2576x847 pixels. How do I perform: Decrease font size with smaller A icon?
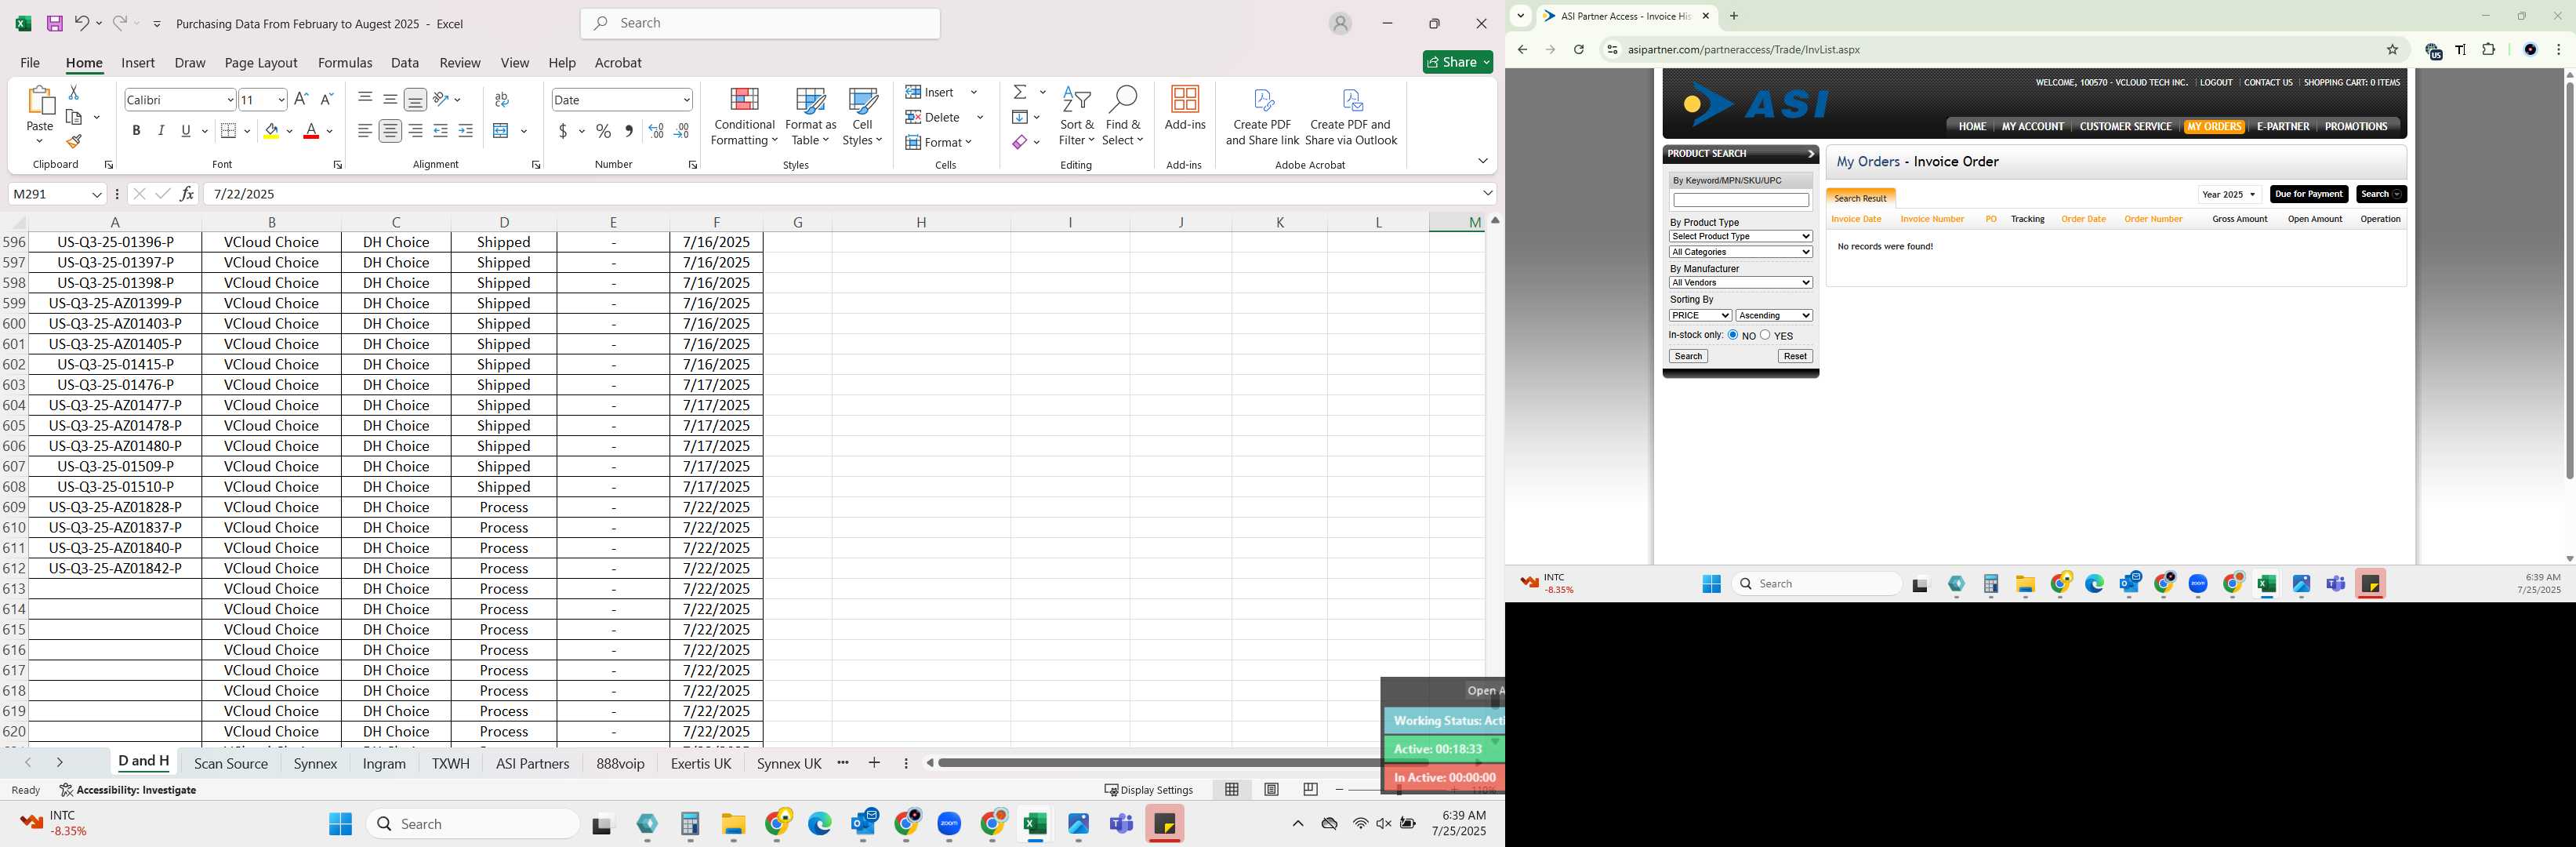pos(326,99)
